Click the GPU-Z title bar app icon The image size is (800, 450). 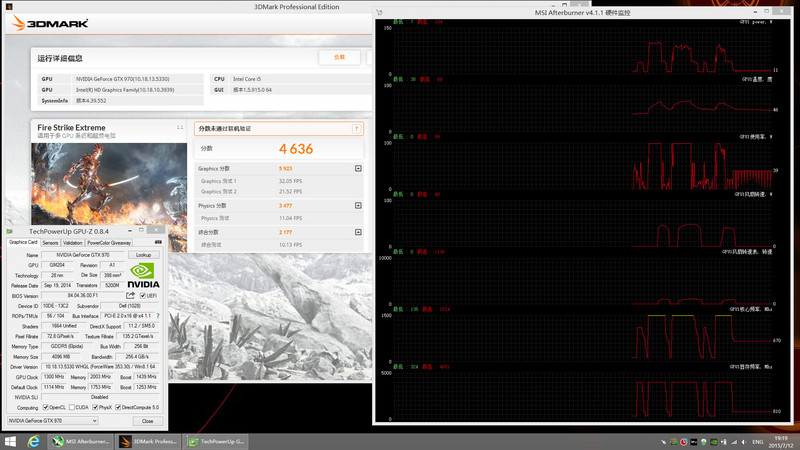point(10,231)
